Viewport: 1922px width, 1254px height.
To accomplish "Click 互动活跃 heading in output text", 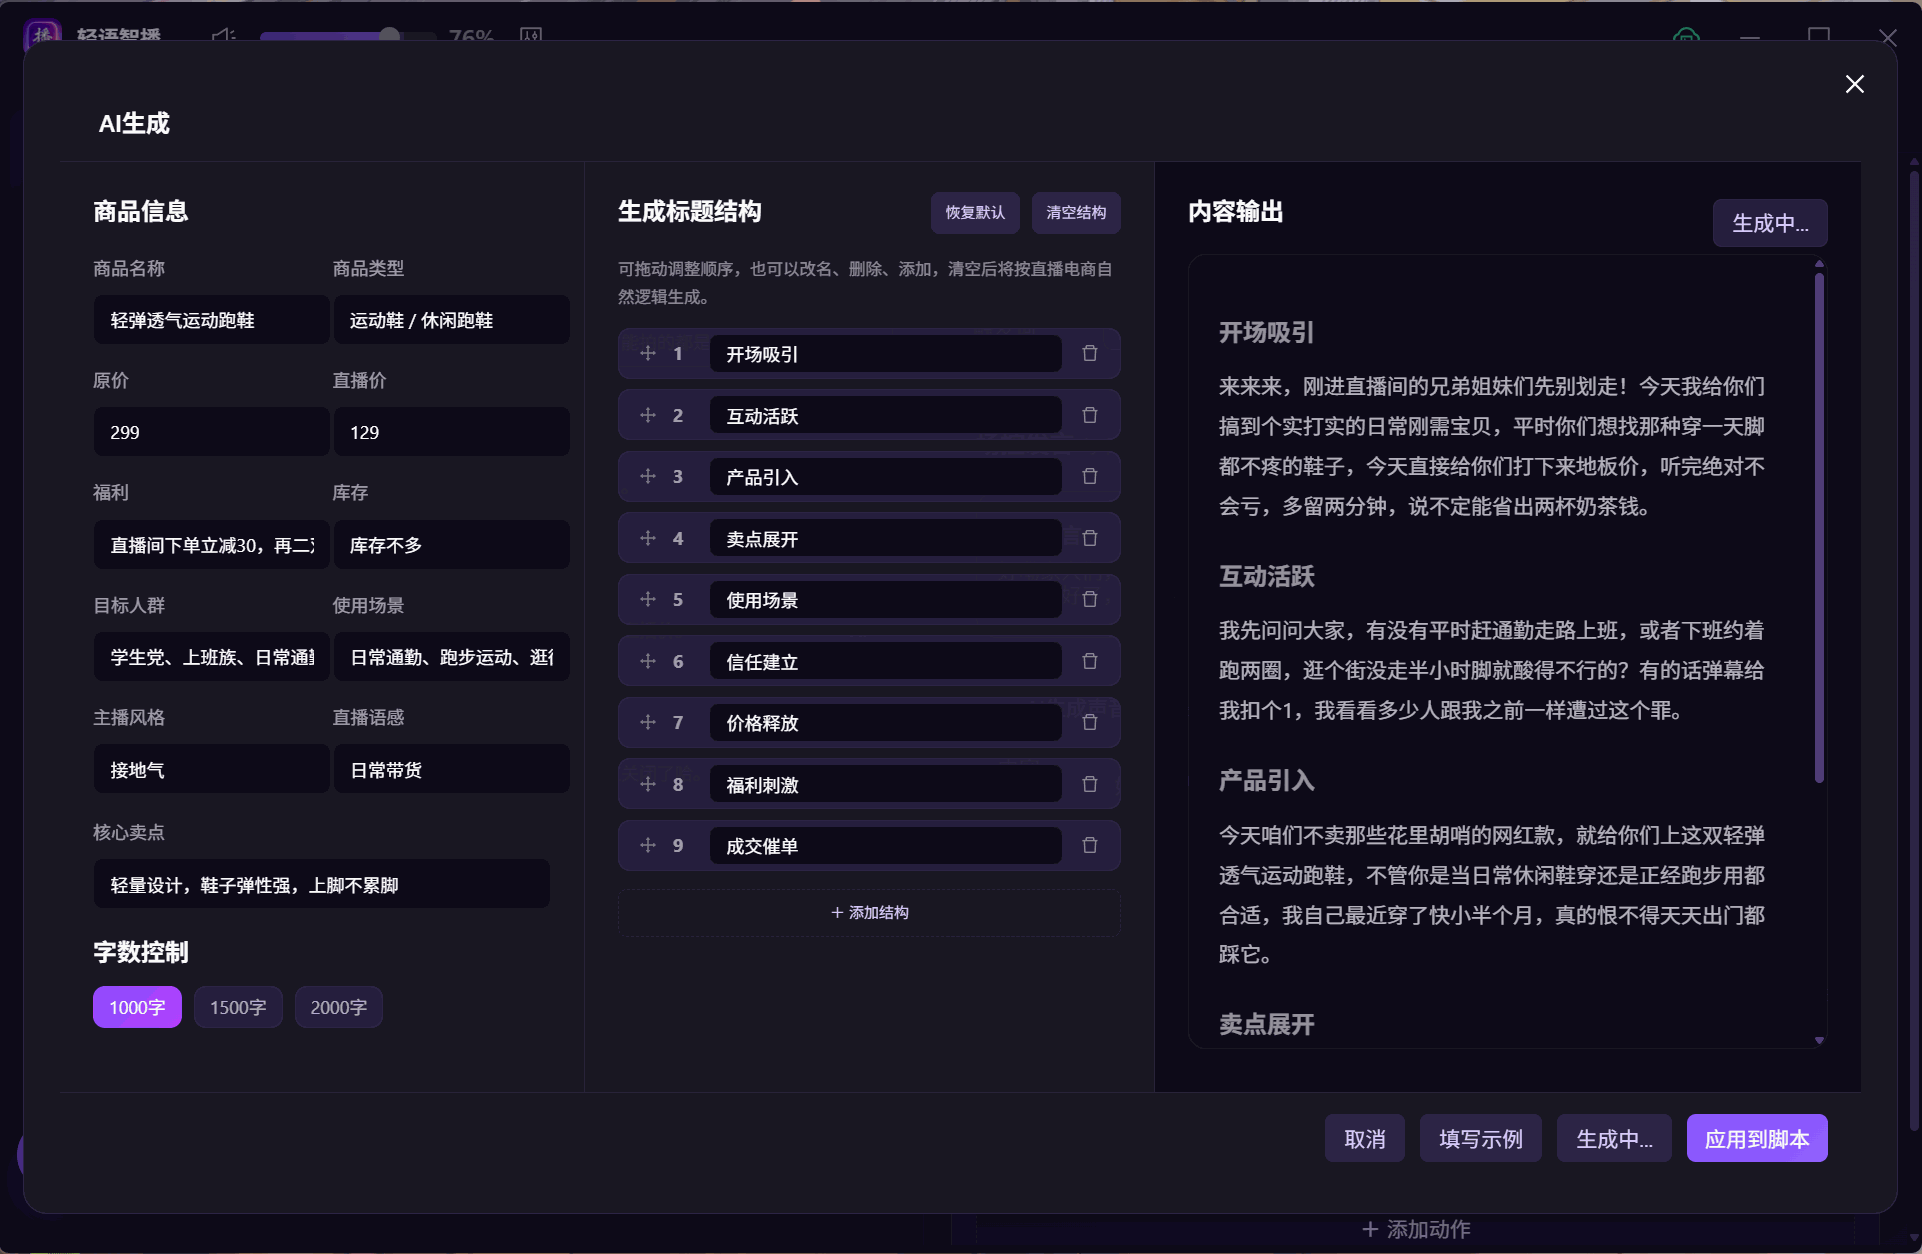I will 1266,576.
